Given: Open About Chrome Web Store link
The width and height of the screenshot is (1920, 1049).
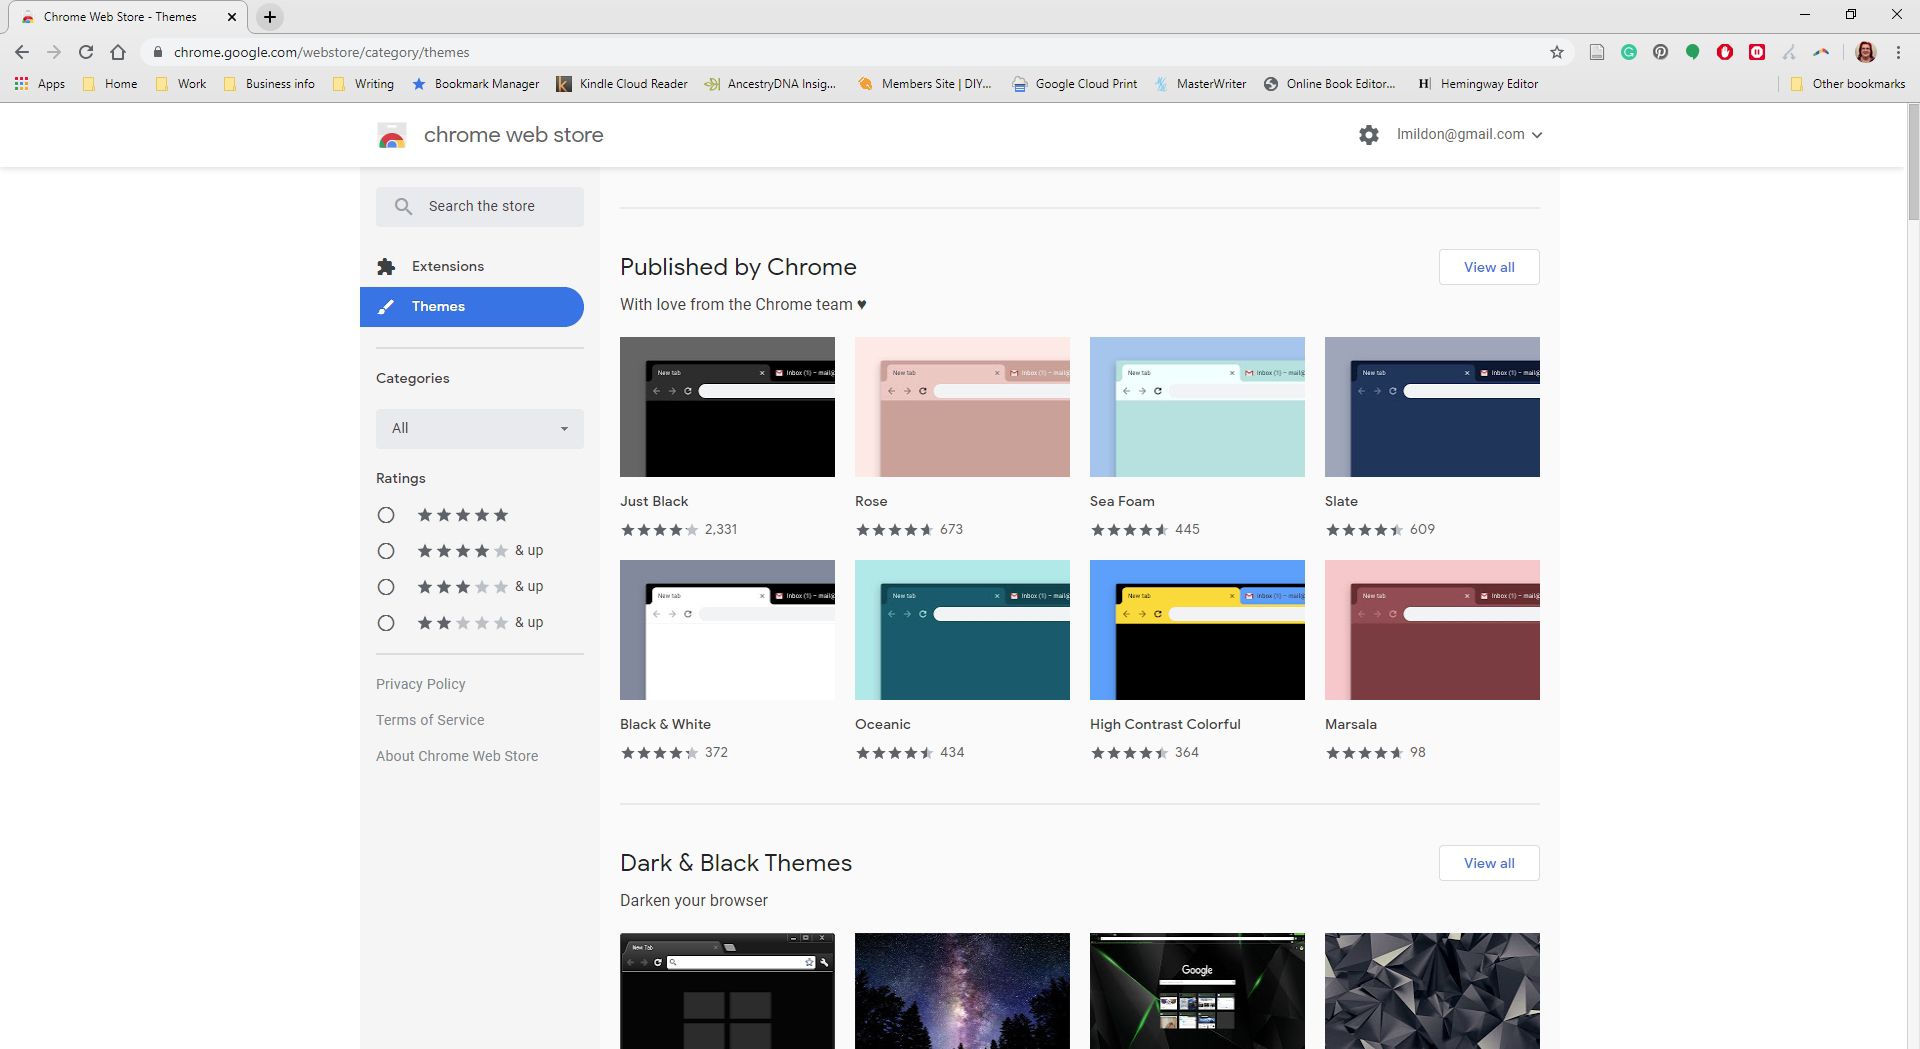Looking at the screenshot, I should click(x=457, y=756).
